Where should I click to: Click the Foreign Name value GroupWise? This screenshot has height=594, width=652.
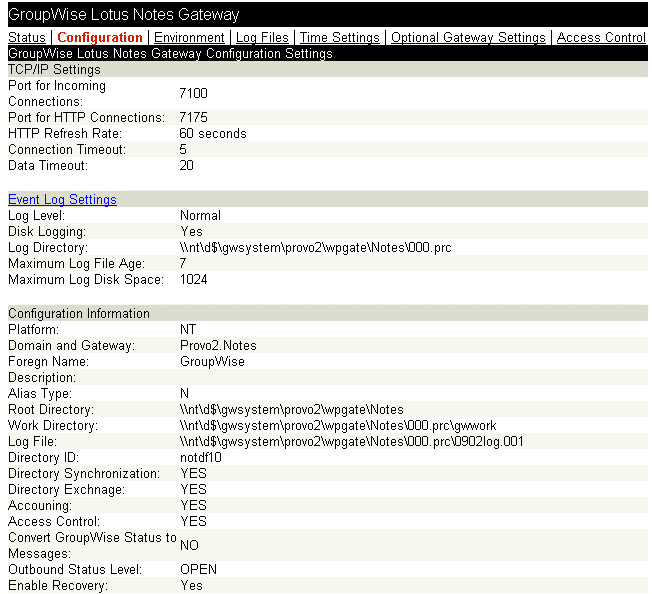(x=212, y=362)
